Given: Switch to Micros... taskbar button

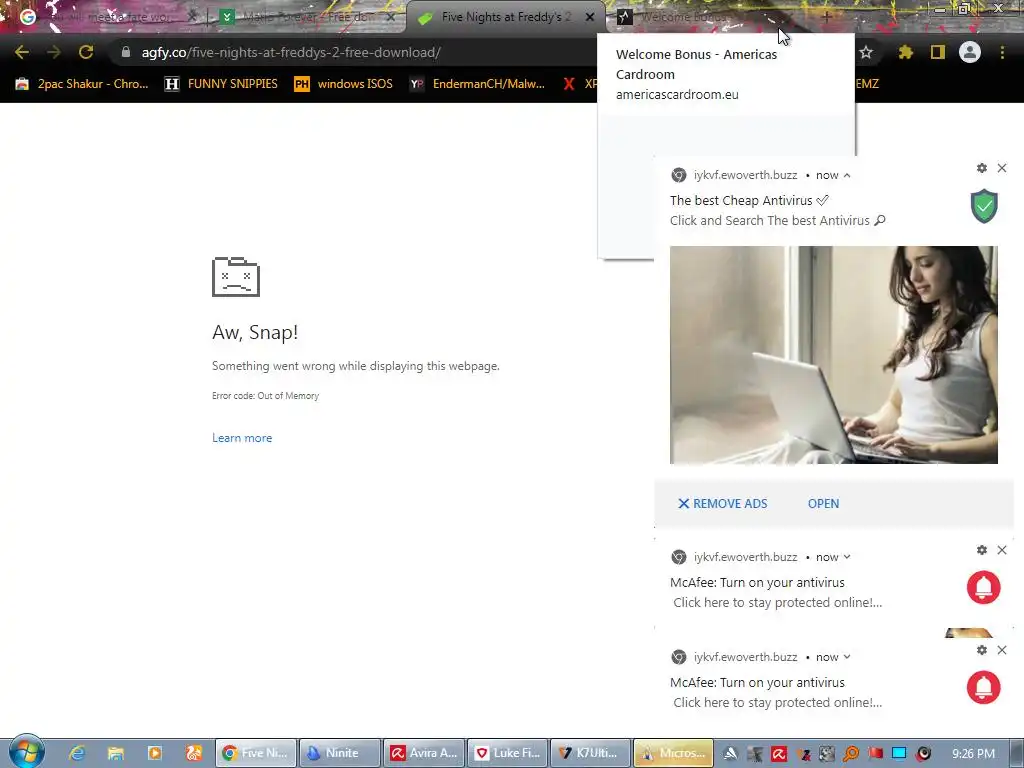Looking at the screenshot, I should pyautogui.click(x=675, y=753).
